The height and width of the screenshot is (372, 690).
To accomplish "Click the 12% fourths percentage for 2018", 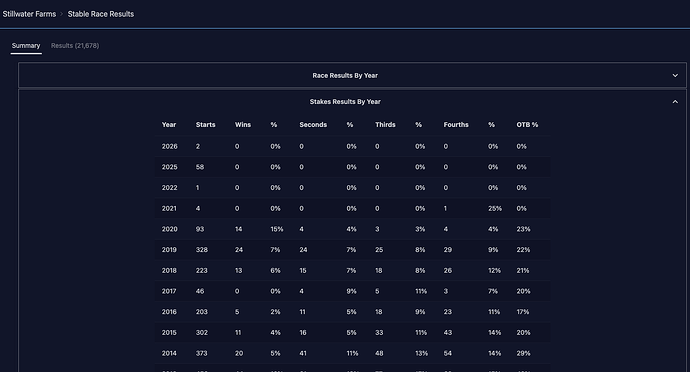I will (494, 271).
